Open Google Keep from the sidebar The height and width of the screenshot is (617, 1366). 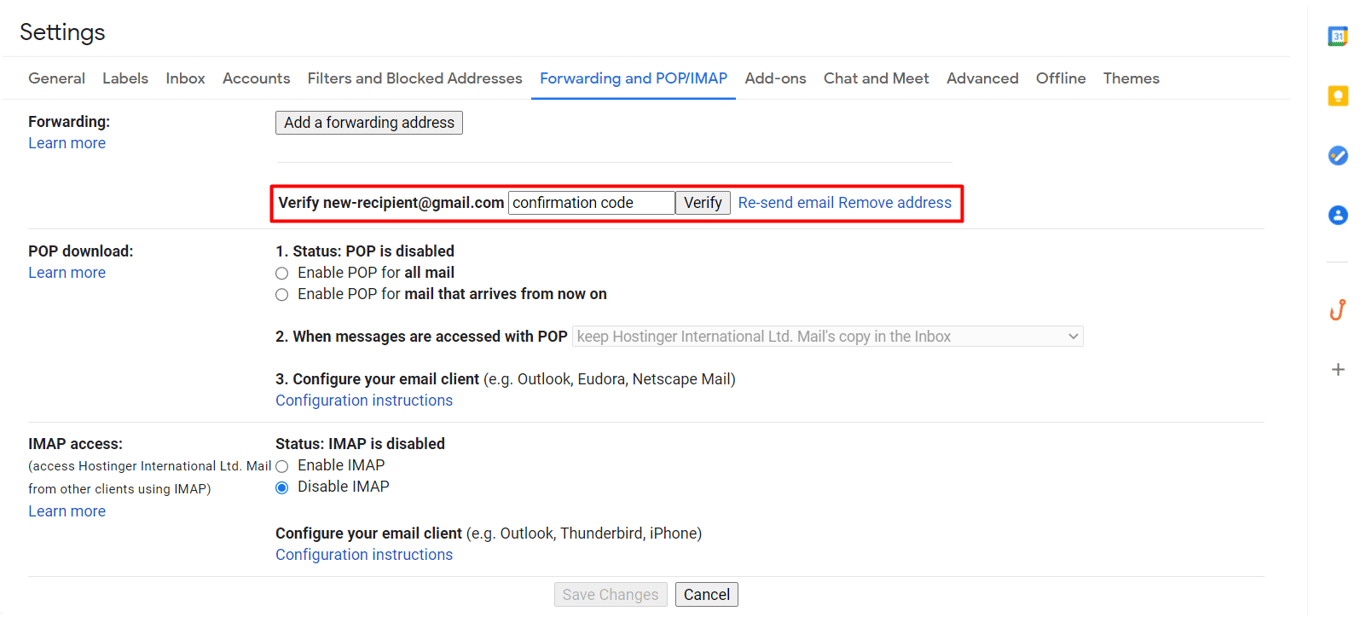point(1338,95)
